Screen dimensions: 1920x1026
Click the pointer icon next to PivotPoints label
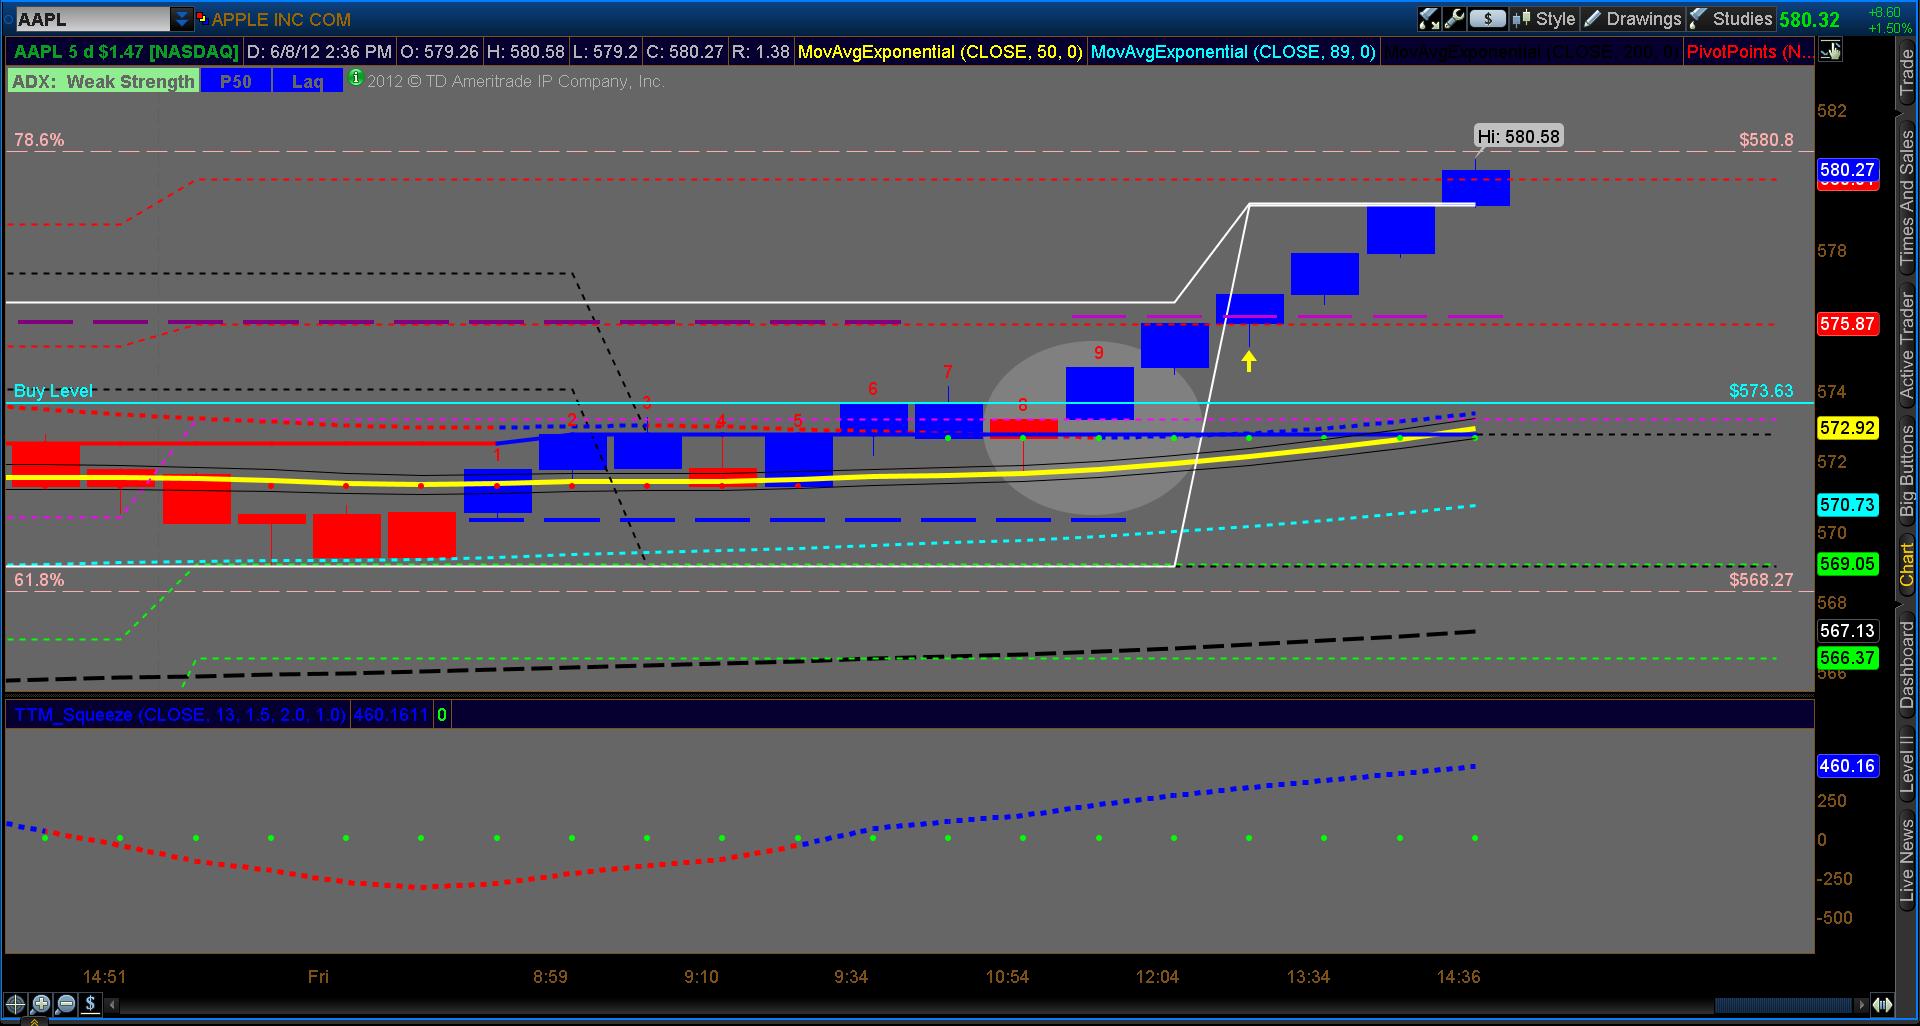pyautogui.click(x=1831, y=51)
